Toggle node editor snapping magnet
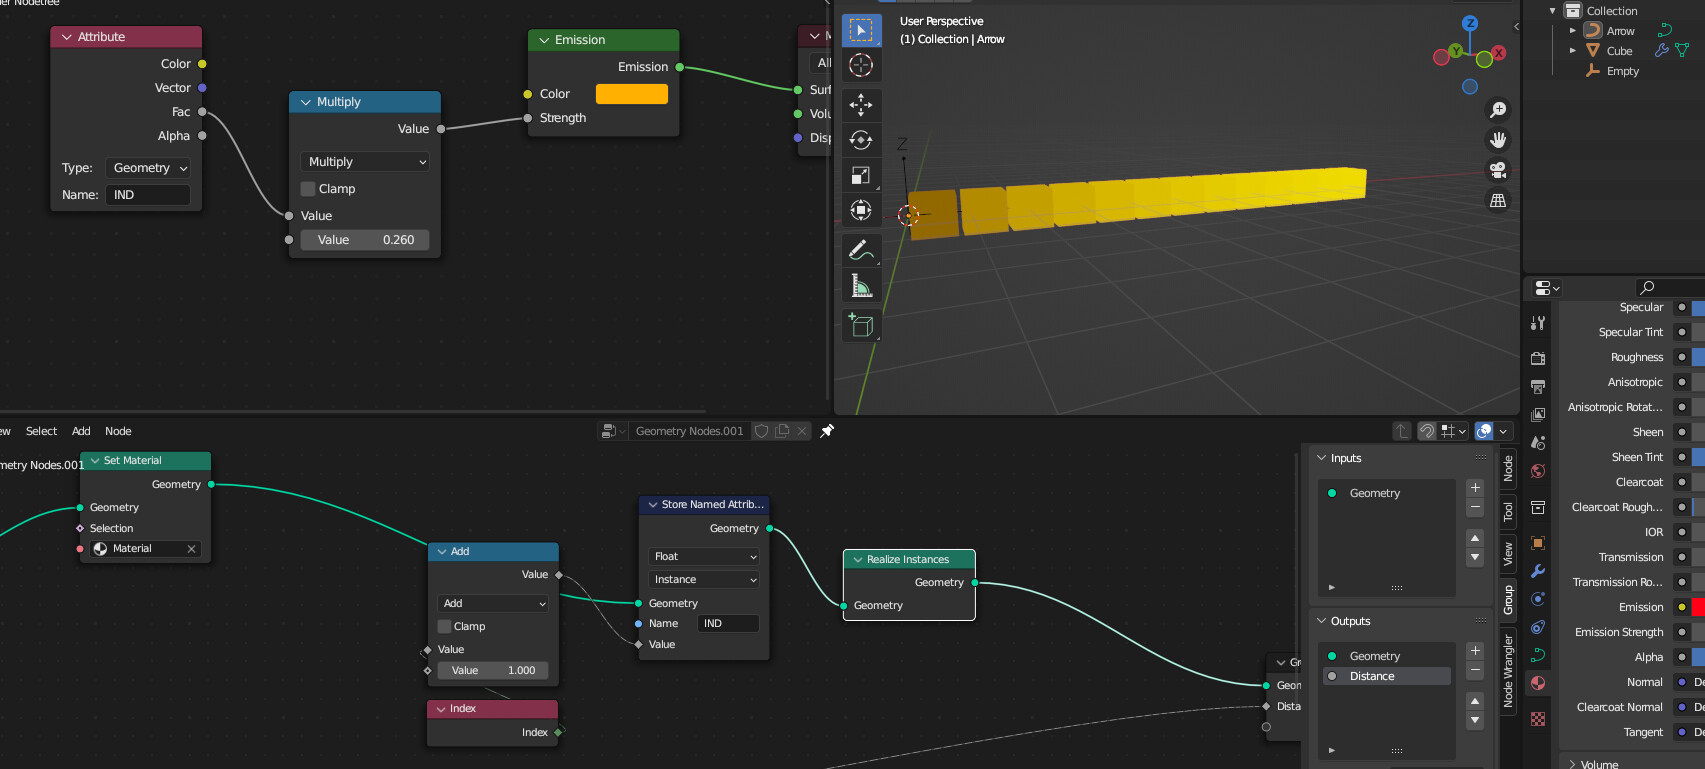1705x769 pixels. (x=1427, y=431)
